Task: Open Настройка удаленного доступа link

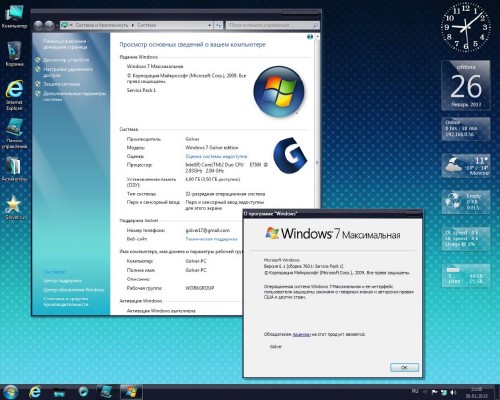Action: (68, 72)
